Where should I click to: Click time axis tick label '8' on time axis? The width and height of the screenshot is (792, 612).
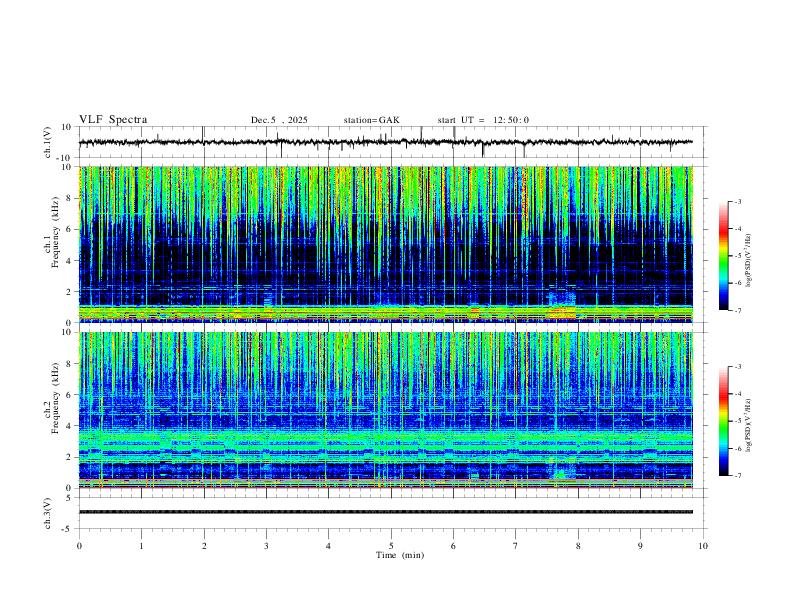click(578, 546)
